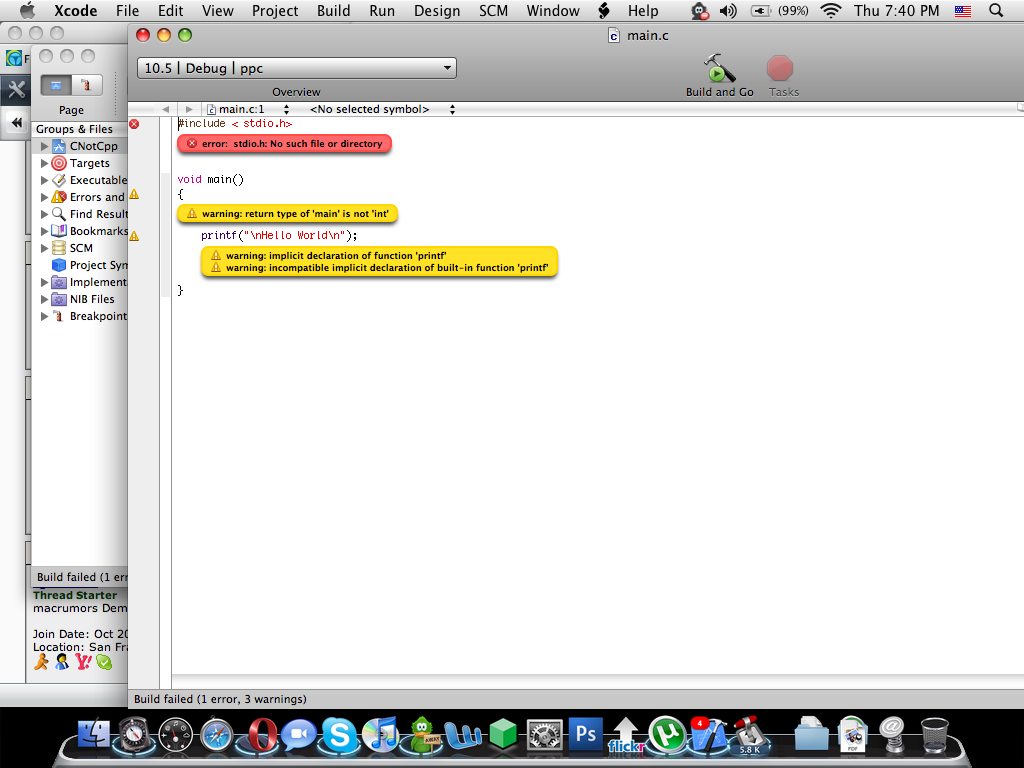The width and height of the screenshot is (1024, 768).
Task: Click the implicit declaration of printf warning
Action: (336, 255)
